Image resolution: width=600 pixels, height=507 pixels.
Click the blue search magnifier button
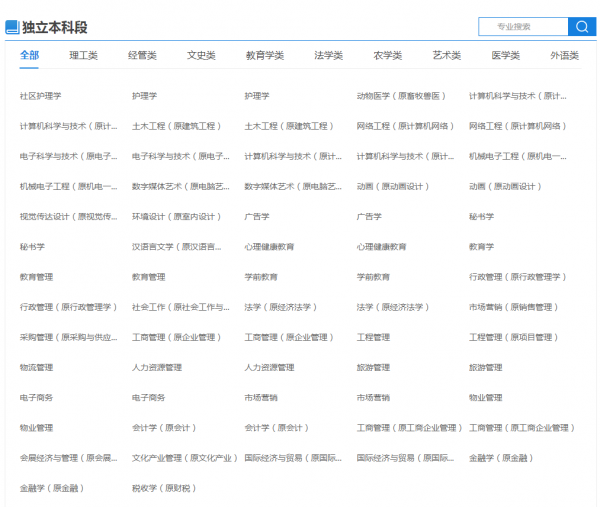582,27
